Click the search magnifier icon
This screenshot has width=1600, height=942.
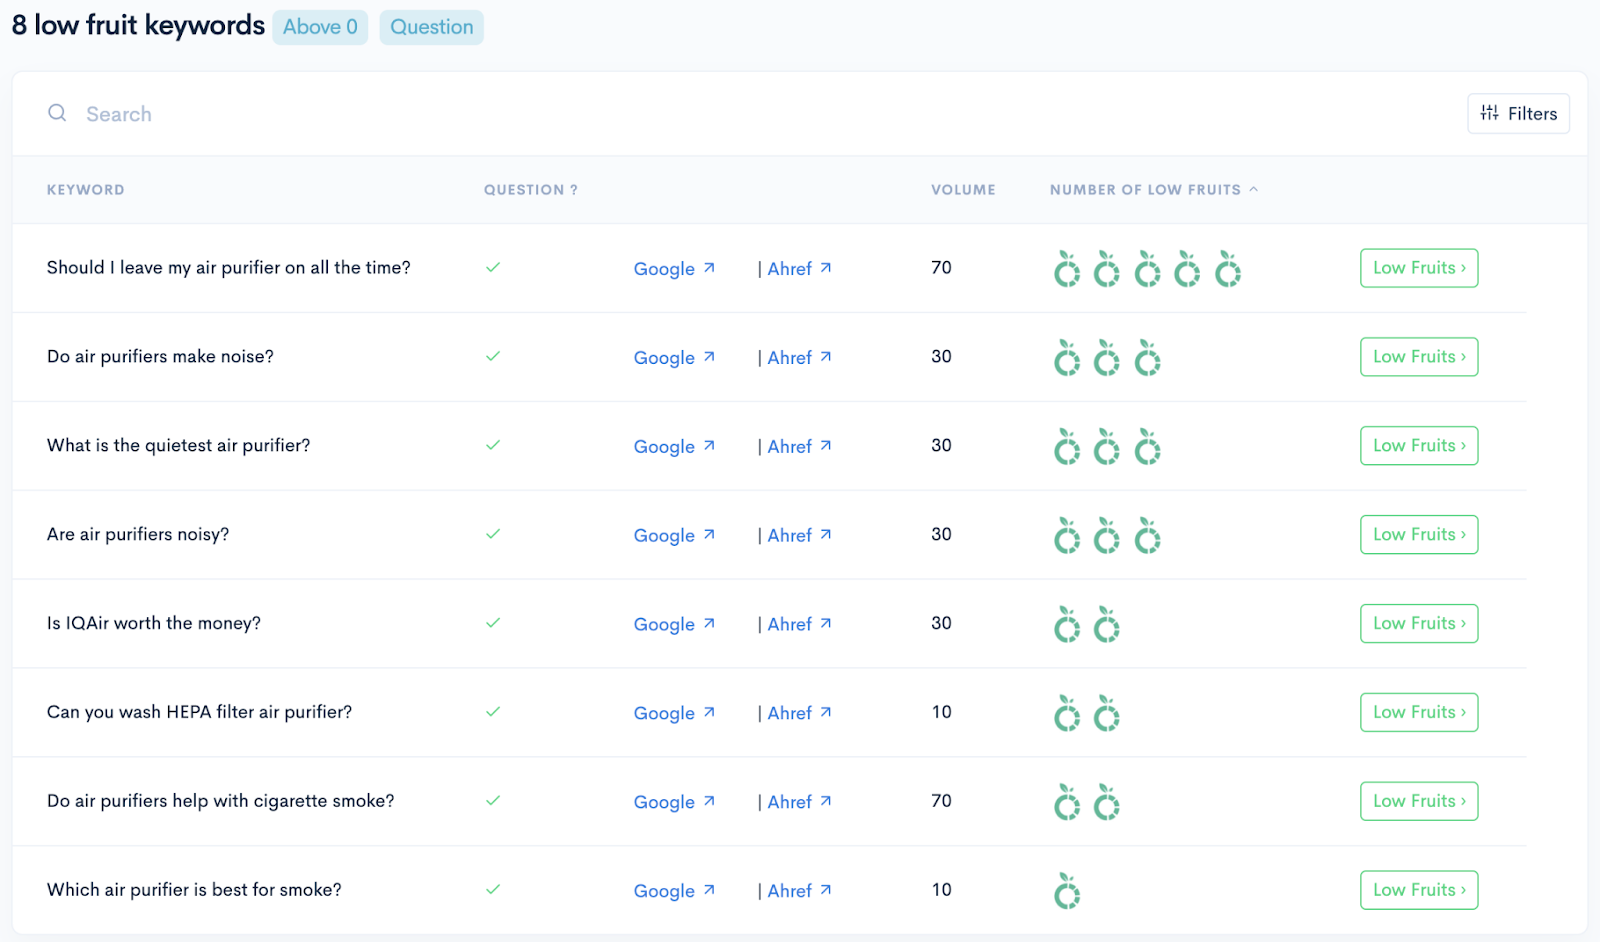click(57, 113)
